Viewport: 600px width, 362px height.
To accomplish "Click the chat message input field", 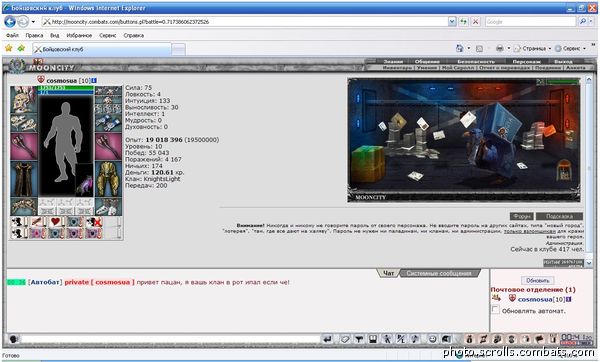I will [170, 339].
